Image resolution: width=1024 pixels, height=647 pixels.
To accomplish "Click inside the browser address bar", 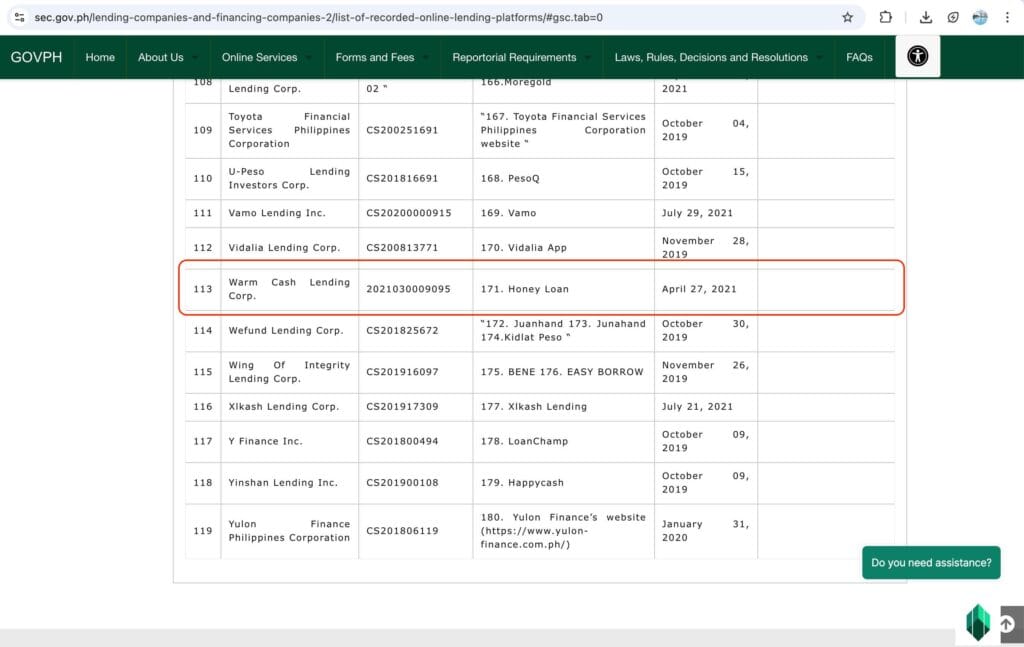I will coord(430,17).
